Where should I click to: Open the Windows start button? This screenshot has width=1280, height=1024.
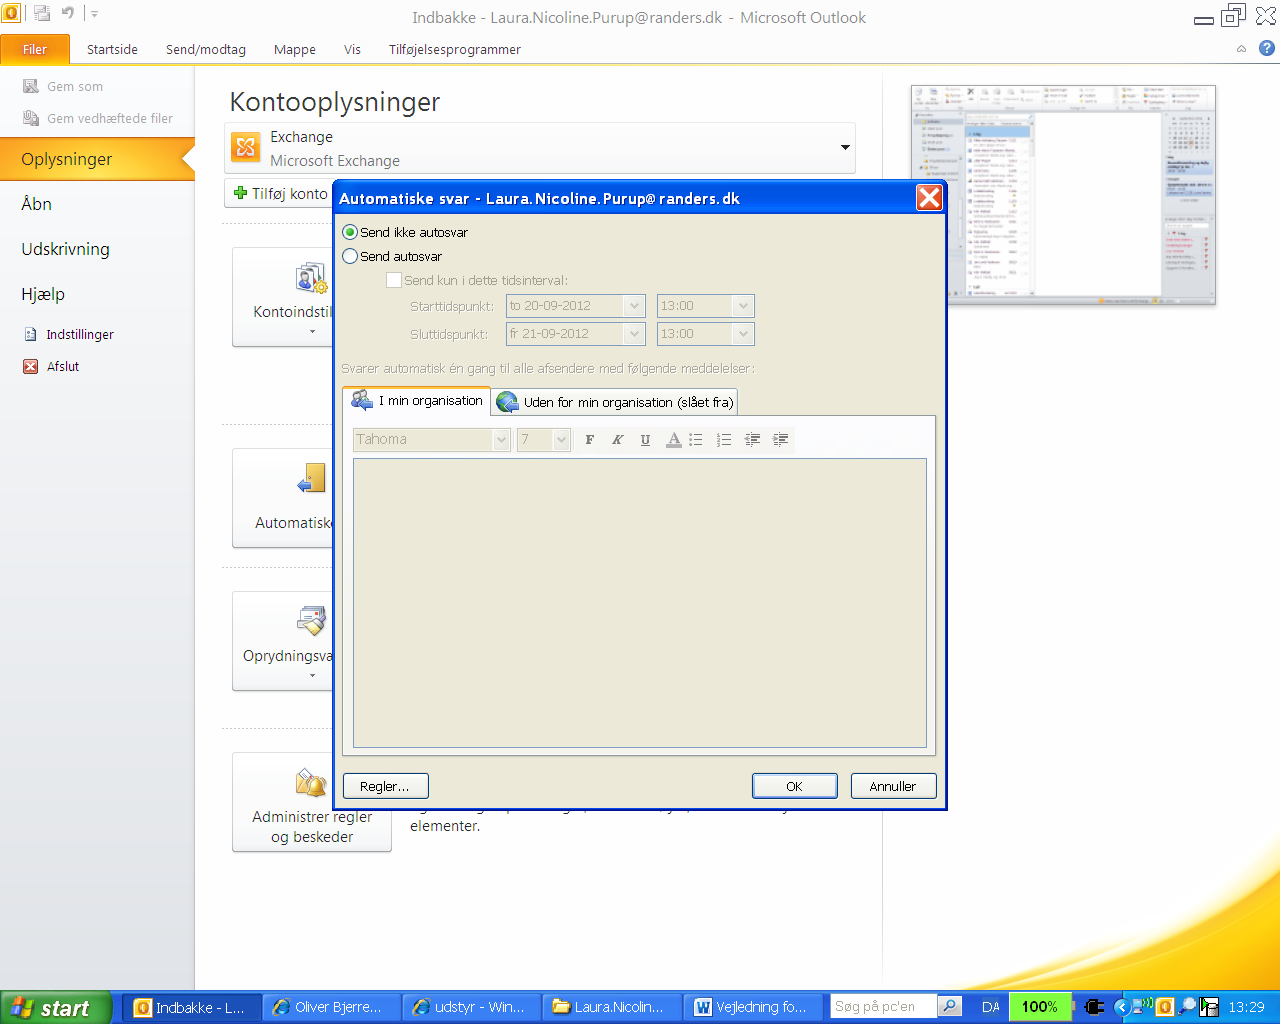(56, 1008)
